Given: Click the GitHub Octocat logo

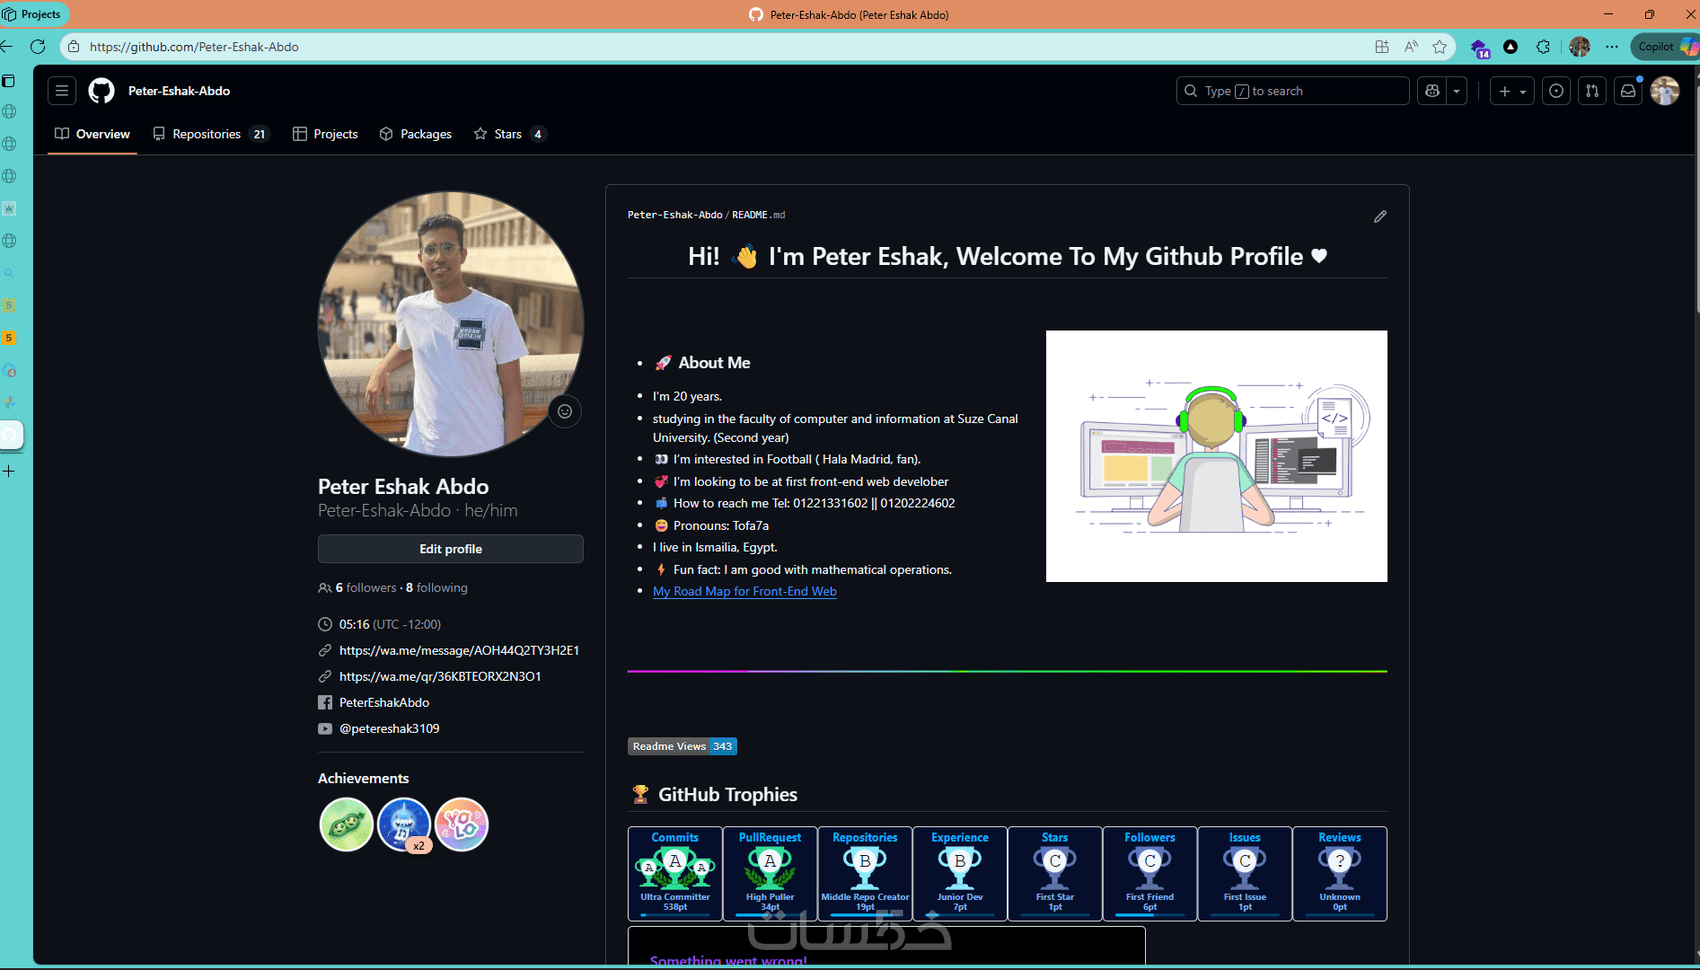Looking at the screenshot, I should (x=101, y=91).
